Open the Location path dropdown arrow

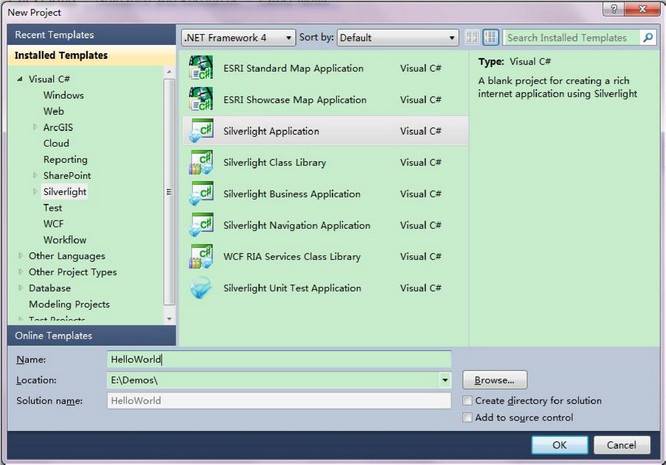point(445,380)
